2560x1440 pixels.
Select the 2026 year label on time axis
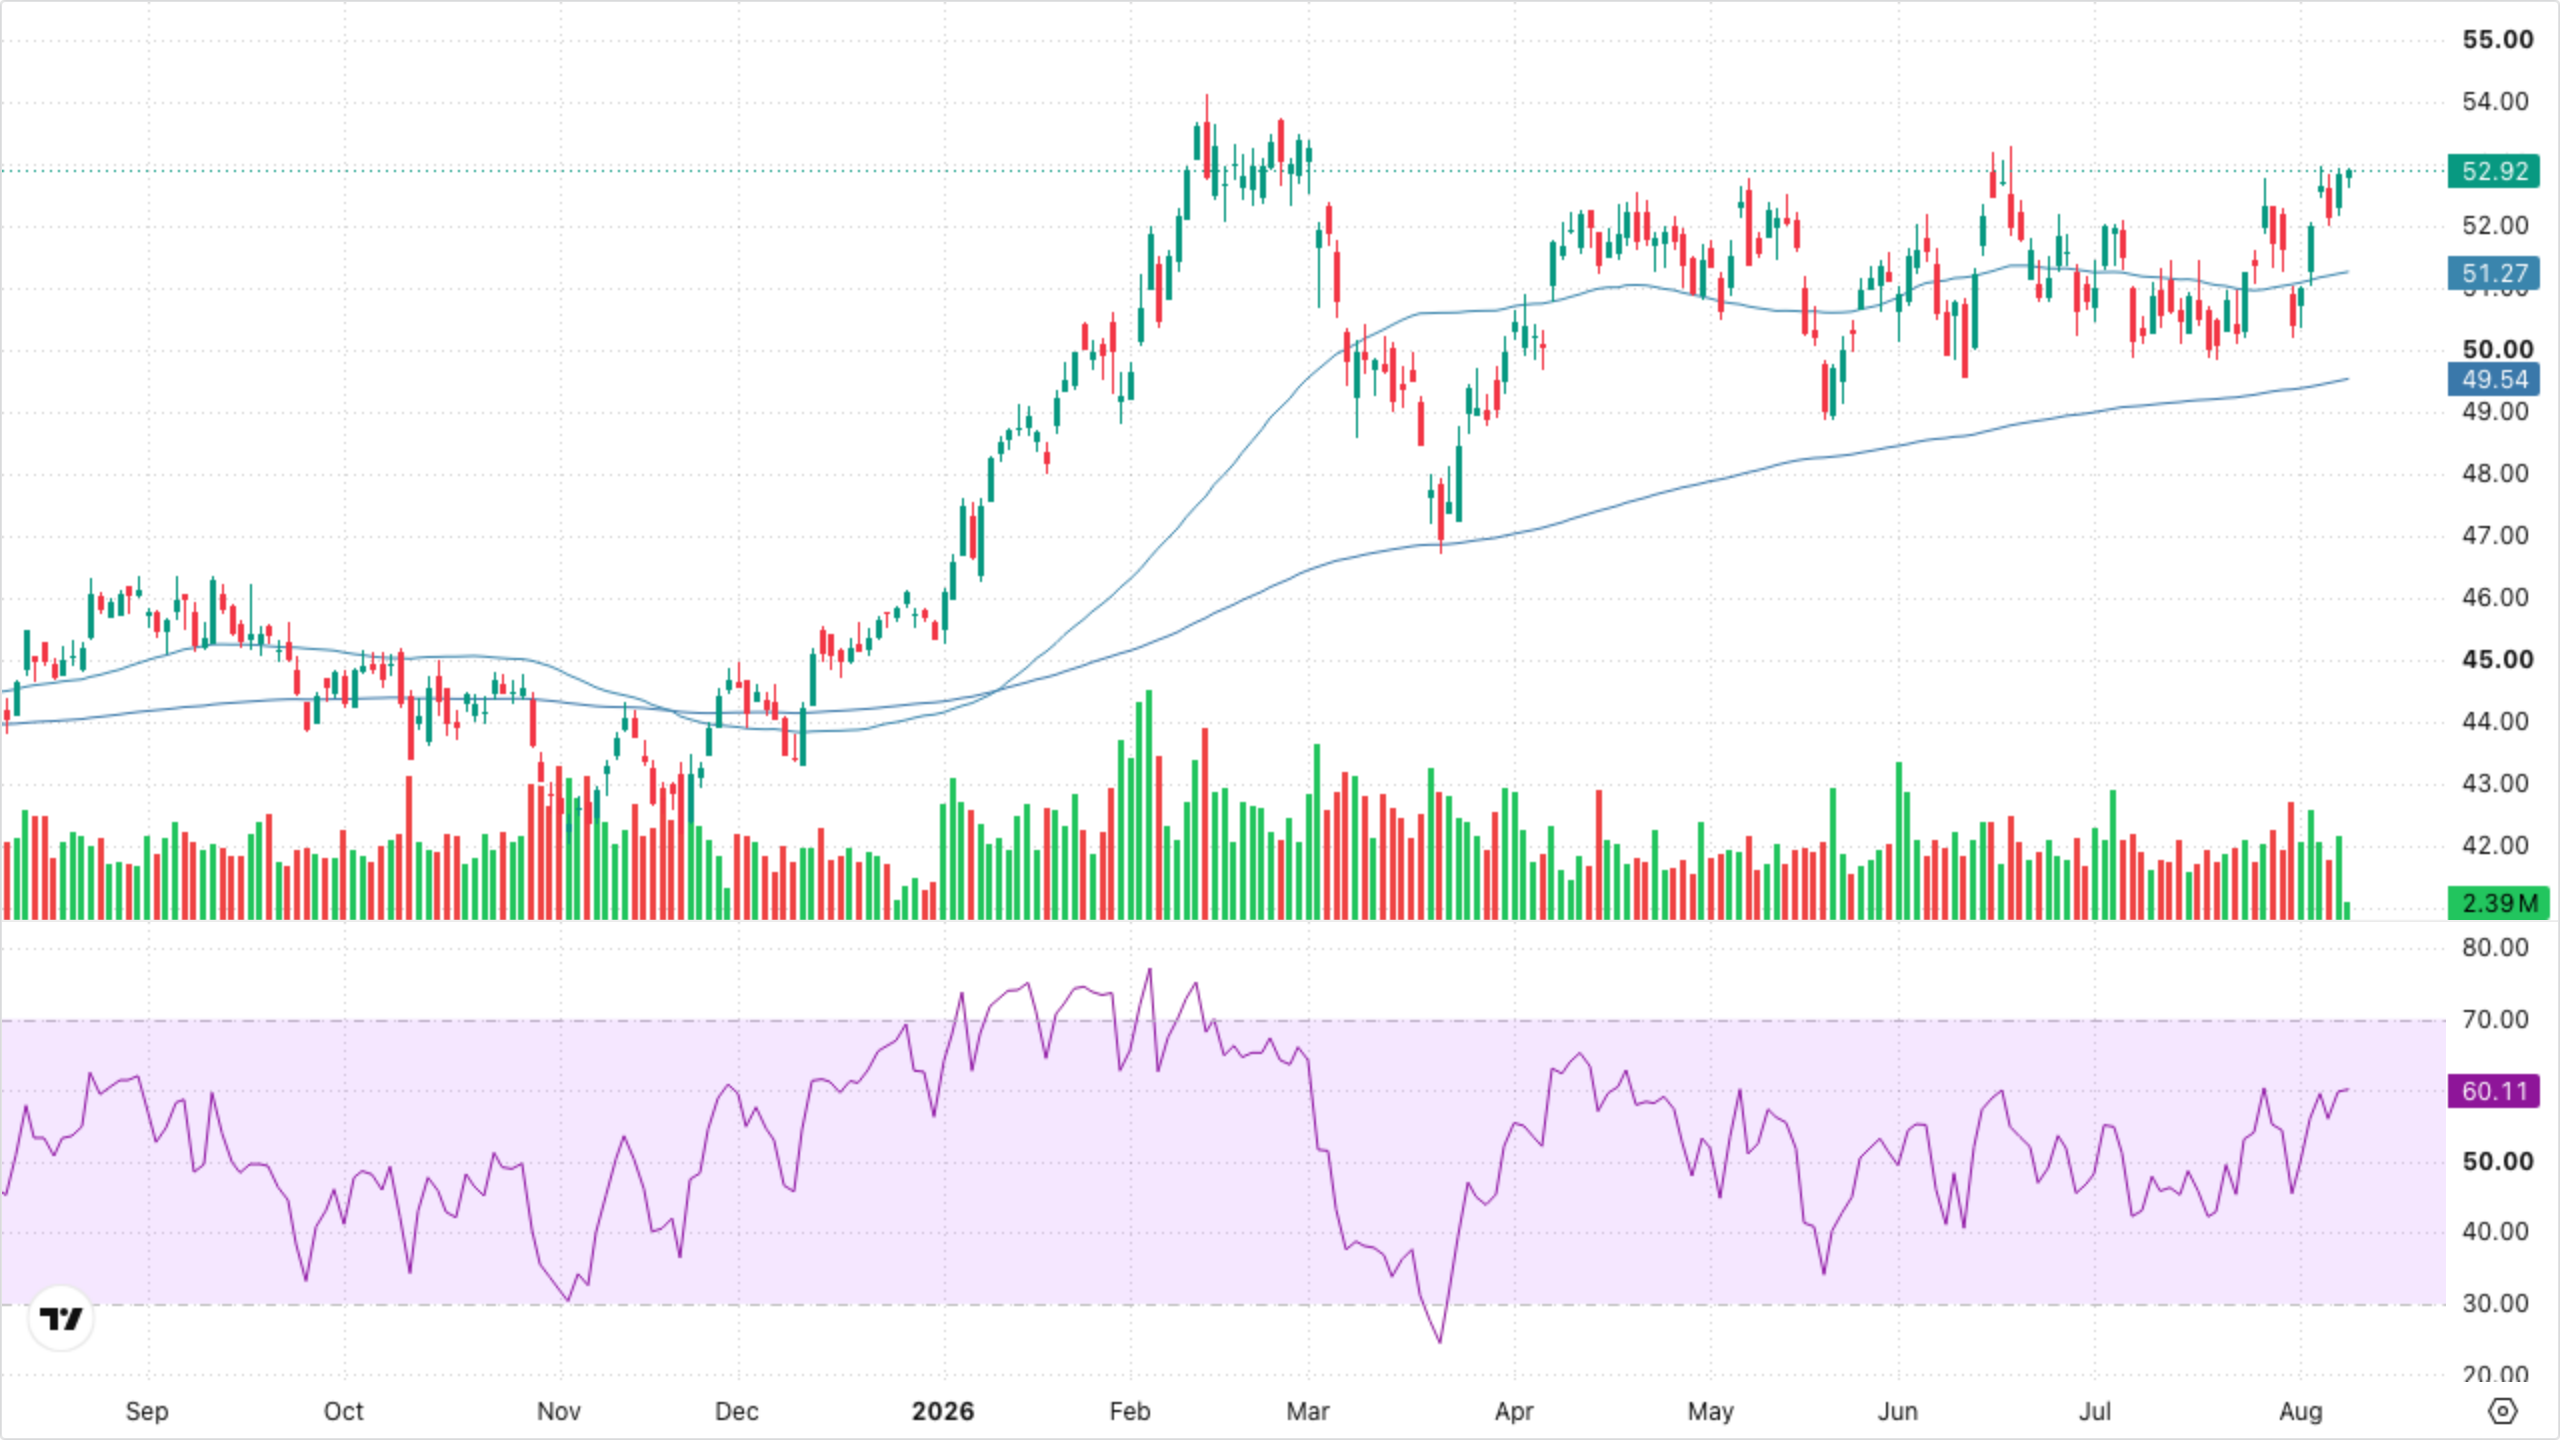(943, 1411)
